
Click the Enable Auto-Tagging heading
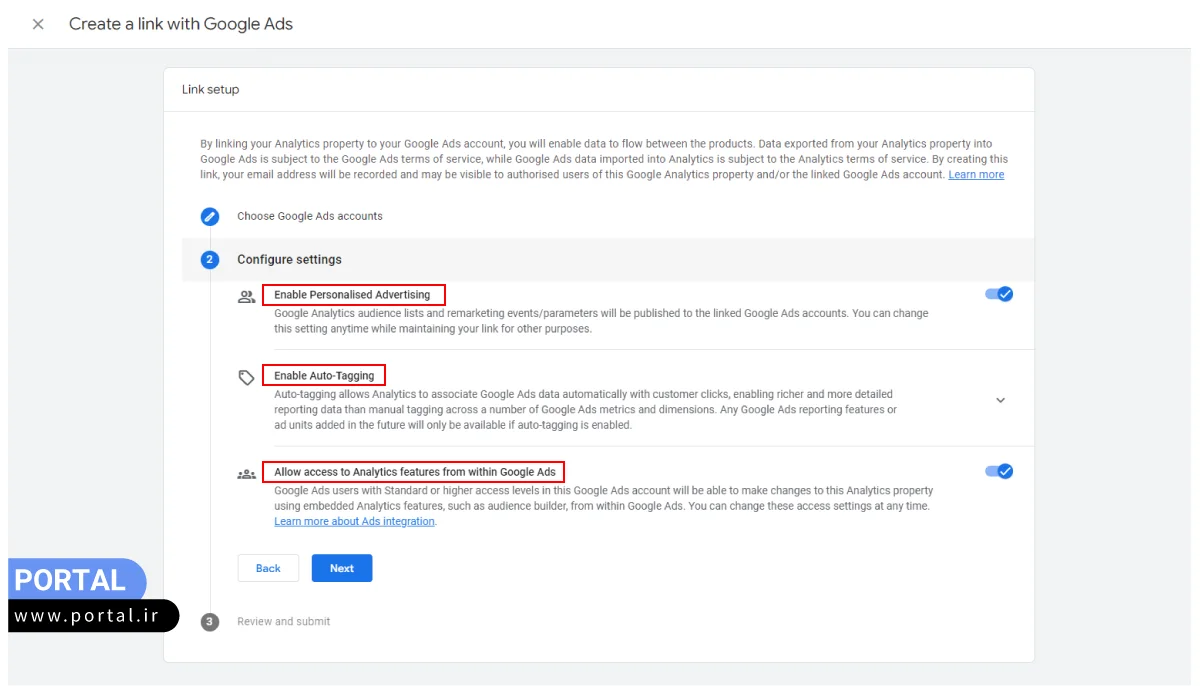pos(324,376)
